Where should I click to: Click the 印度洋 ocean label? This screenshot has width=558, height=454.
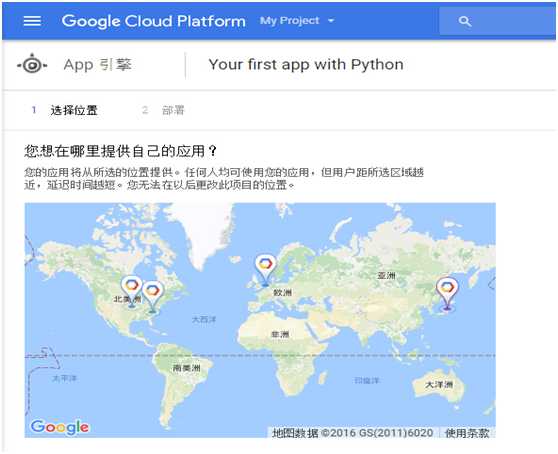[x=367, y=380]
